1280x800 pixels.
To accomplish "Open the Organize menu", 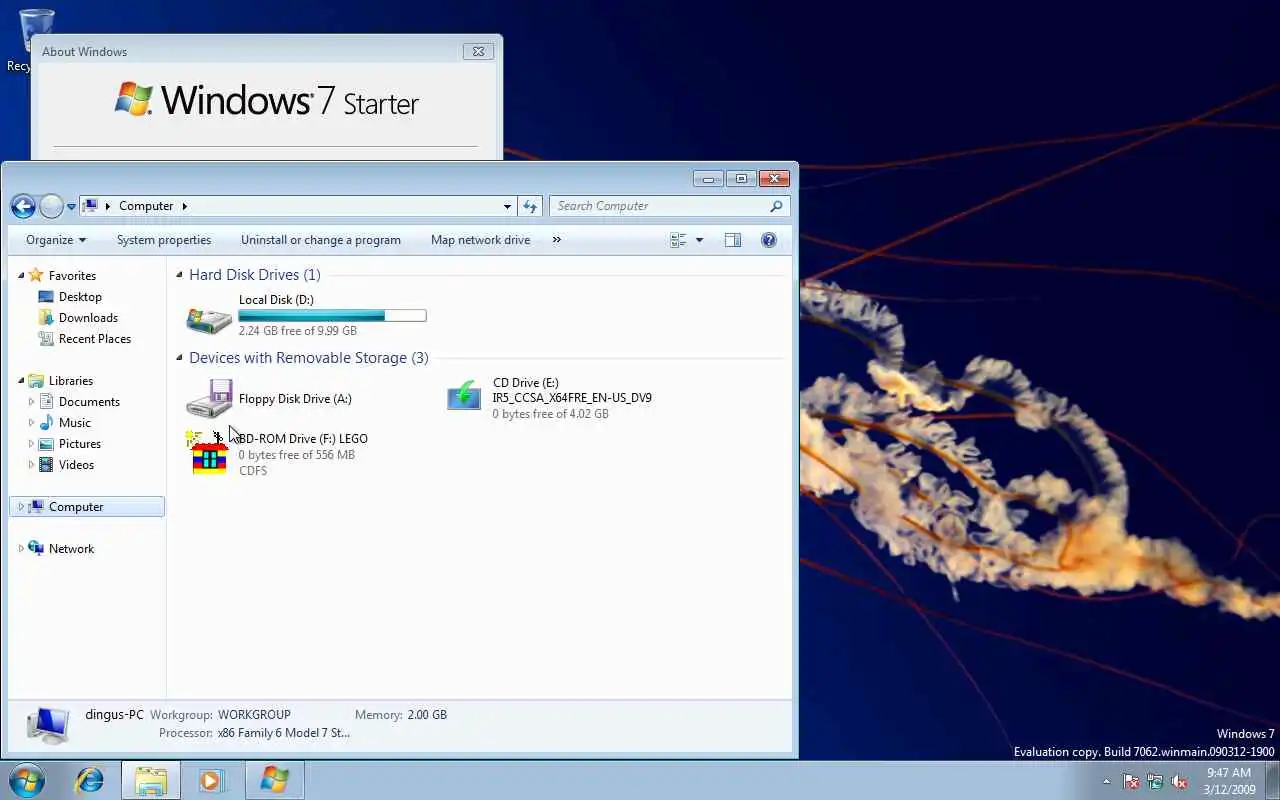I will coord(56,240).
